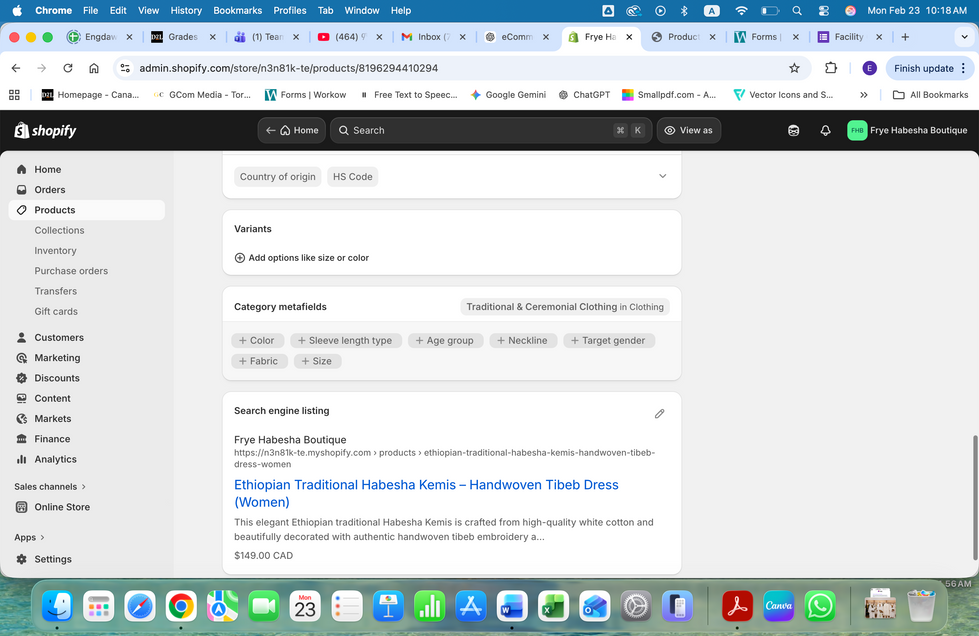
Task: Open Microsoft Excel in the dock
Action: (x=553, y=606)
